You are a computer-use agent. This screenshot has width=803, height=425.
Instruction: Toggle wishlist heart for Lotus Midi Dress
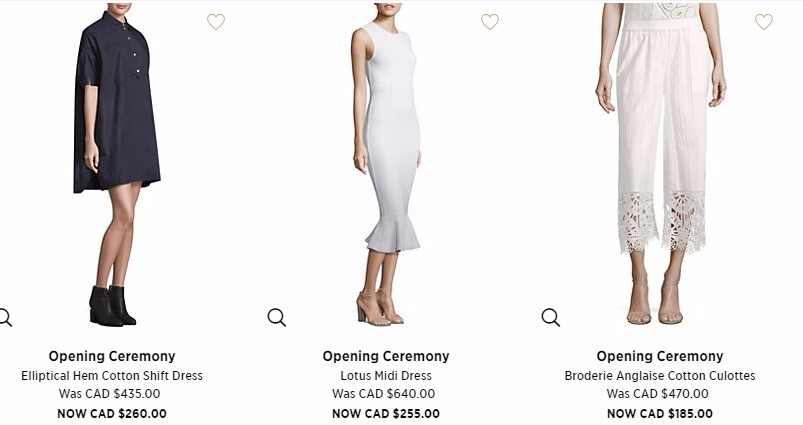(x=489, y=22)
